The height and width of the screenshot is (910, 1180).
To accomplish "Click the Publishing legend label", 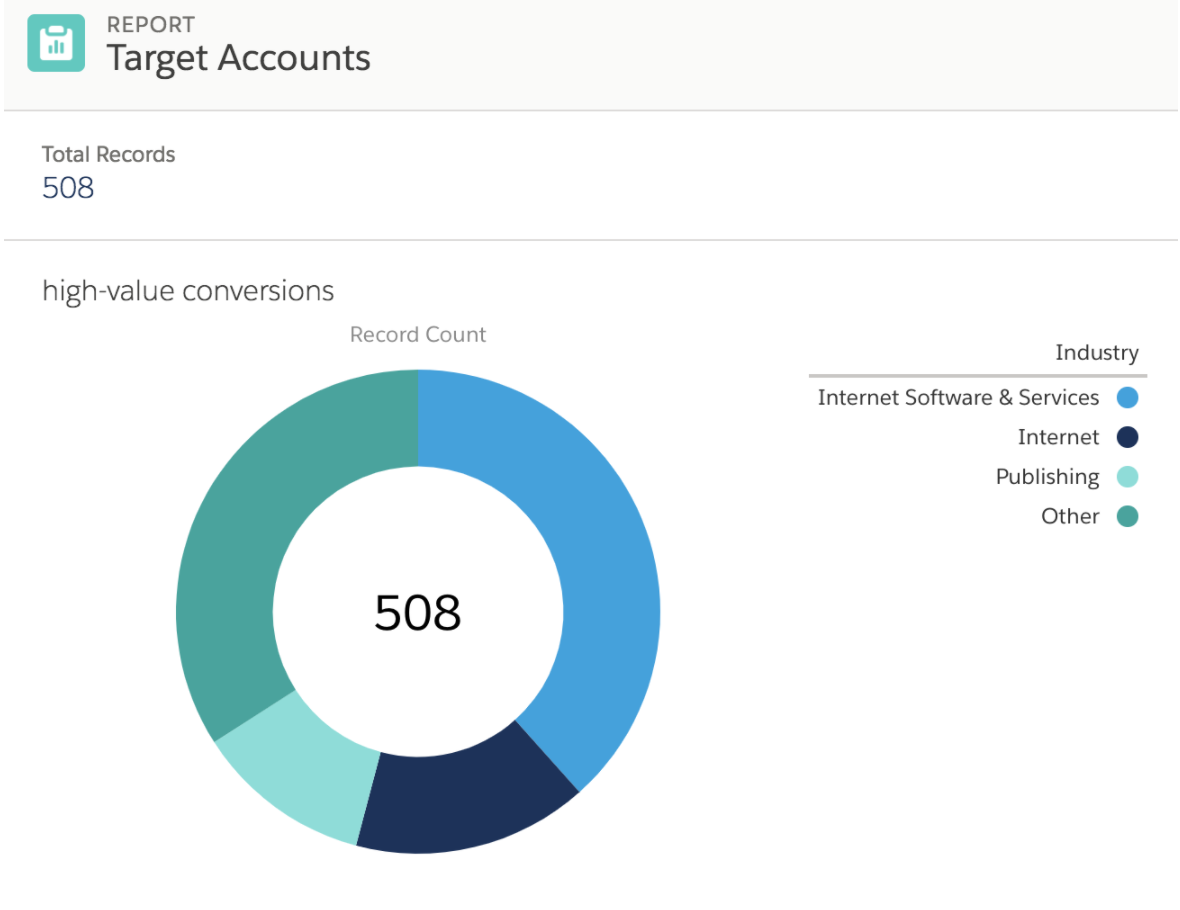I will (1047, 477).
